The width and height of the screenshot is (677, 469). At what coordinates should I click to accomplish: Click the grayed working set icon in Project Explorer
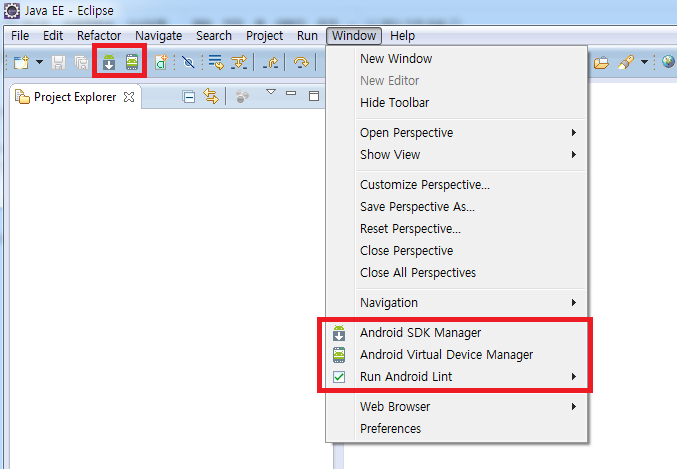[242, 96]
